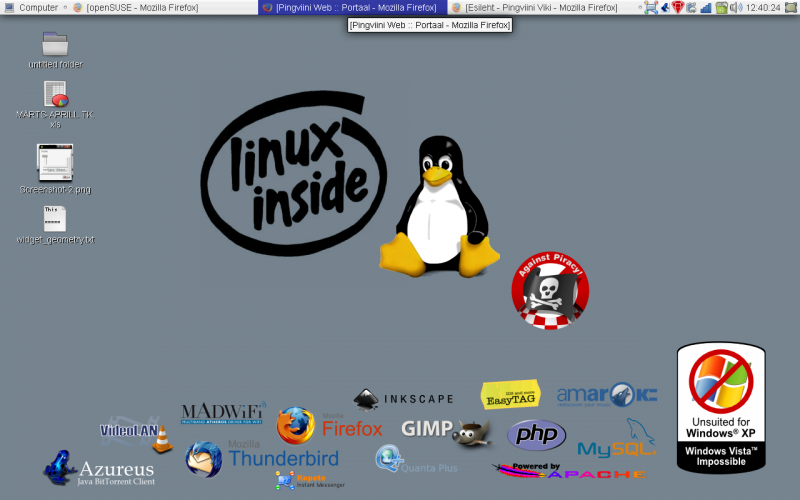The image size is (800, 500).
Task: Switch to Pingviini Web Portaal Firefox window
Action: click(352, 8)
